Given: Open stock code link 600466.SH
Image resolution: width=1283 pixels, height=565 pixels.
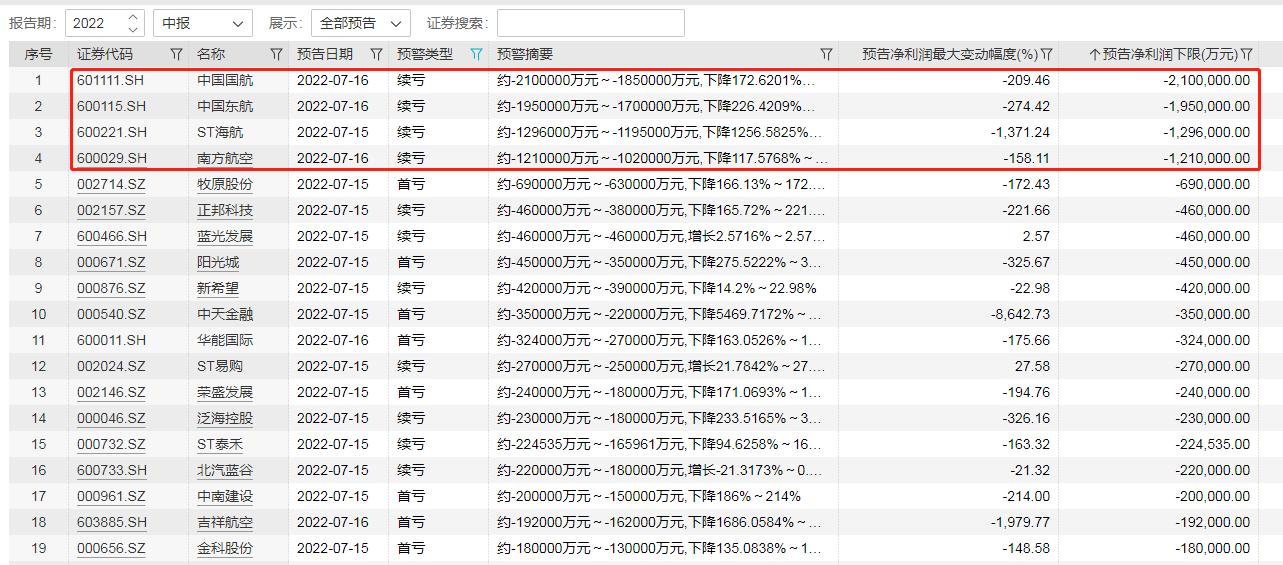Looking at the screenshot, I should point(111,236).
